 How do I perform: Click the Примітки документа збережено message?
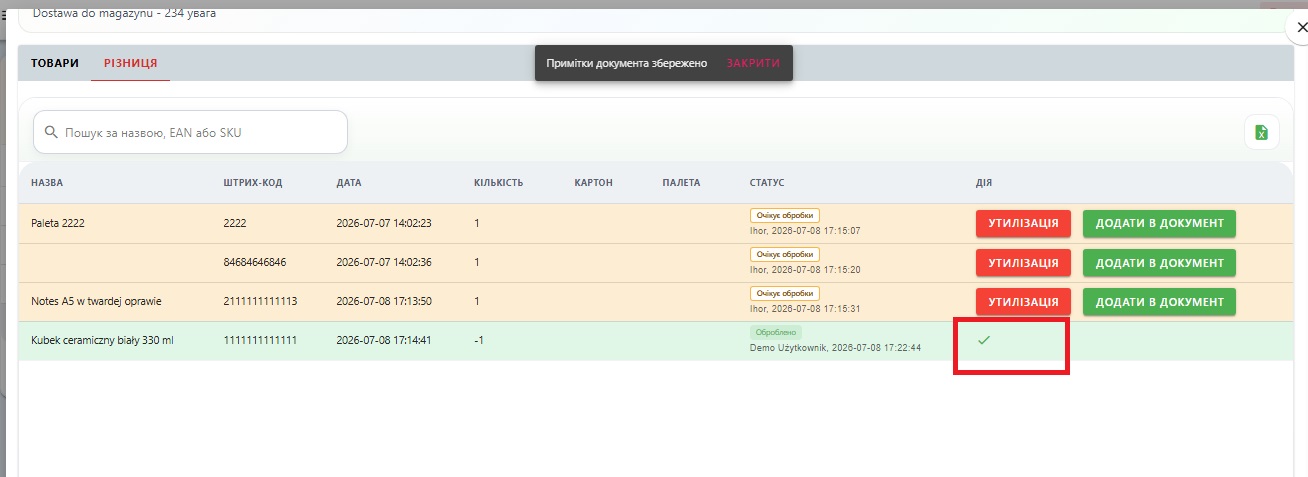[x=627, y=63]
